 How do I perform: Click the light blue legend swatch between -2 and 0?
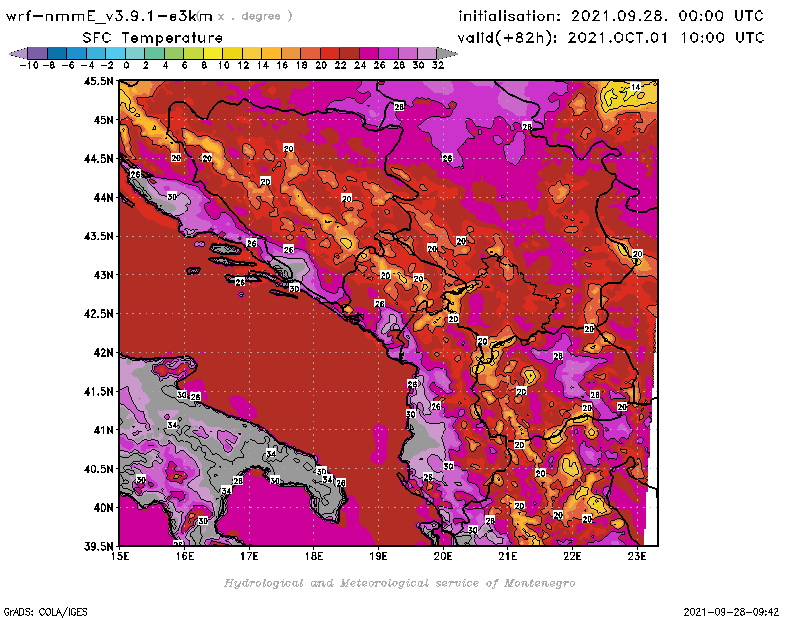click(115, 53)
